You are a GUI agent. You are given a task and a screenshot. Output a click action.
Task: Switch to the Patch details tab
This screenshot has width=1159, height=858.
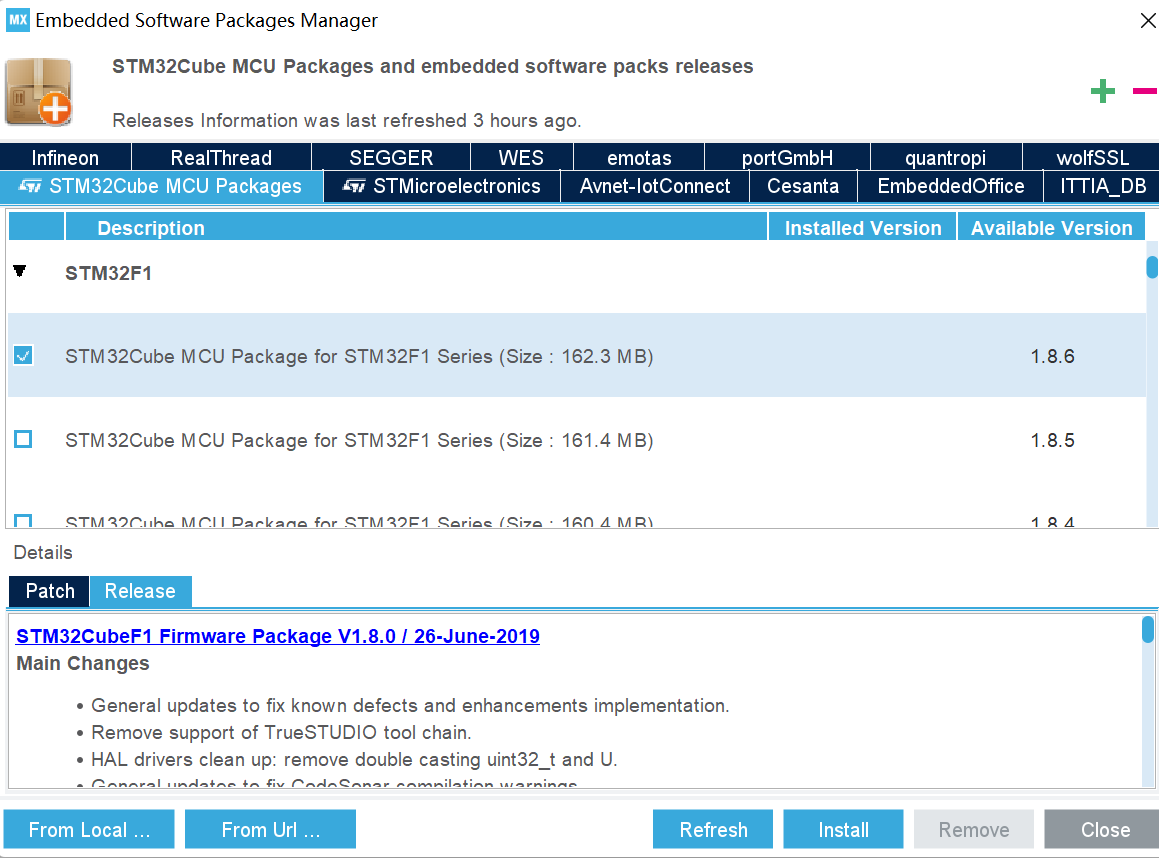pos(50,591)
